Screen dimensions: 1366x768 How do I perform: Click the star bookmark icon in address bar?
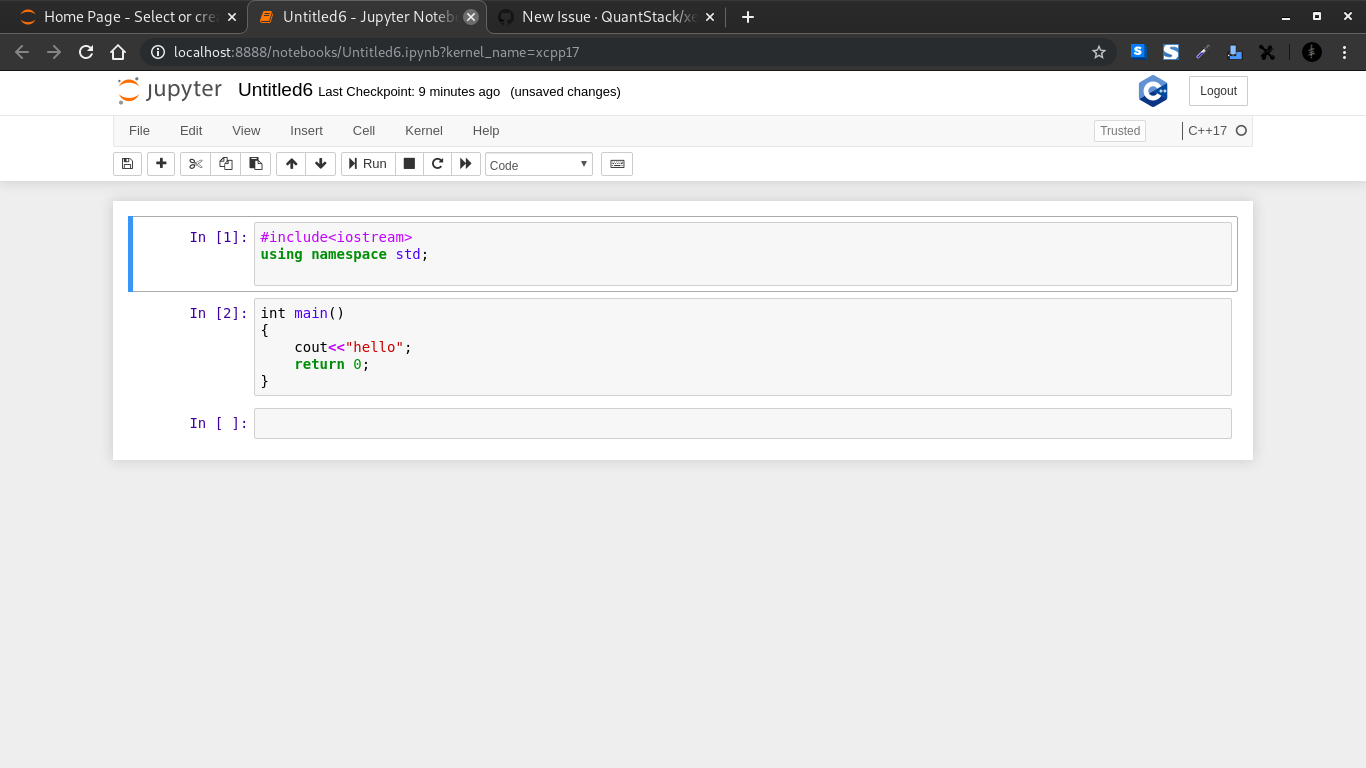coord(1099,52)
